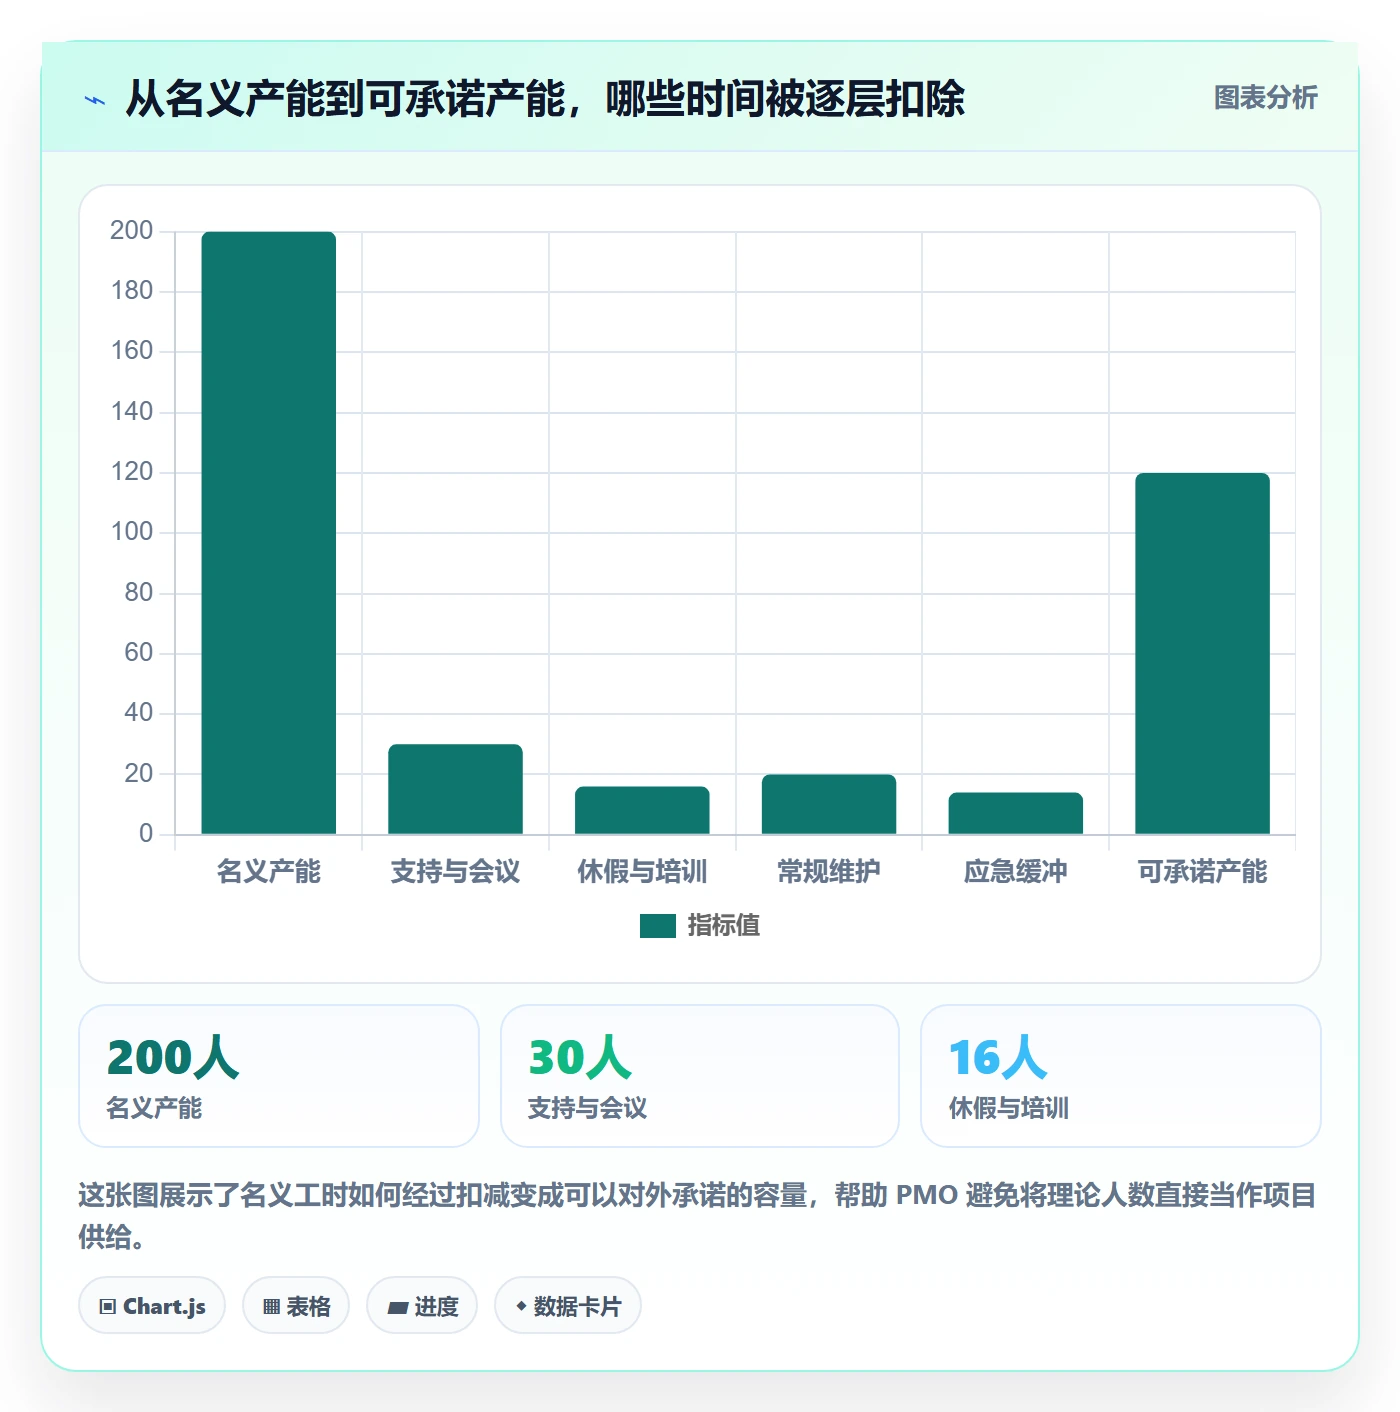Open the 200人 名义产能 data card

point(279,1076)
